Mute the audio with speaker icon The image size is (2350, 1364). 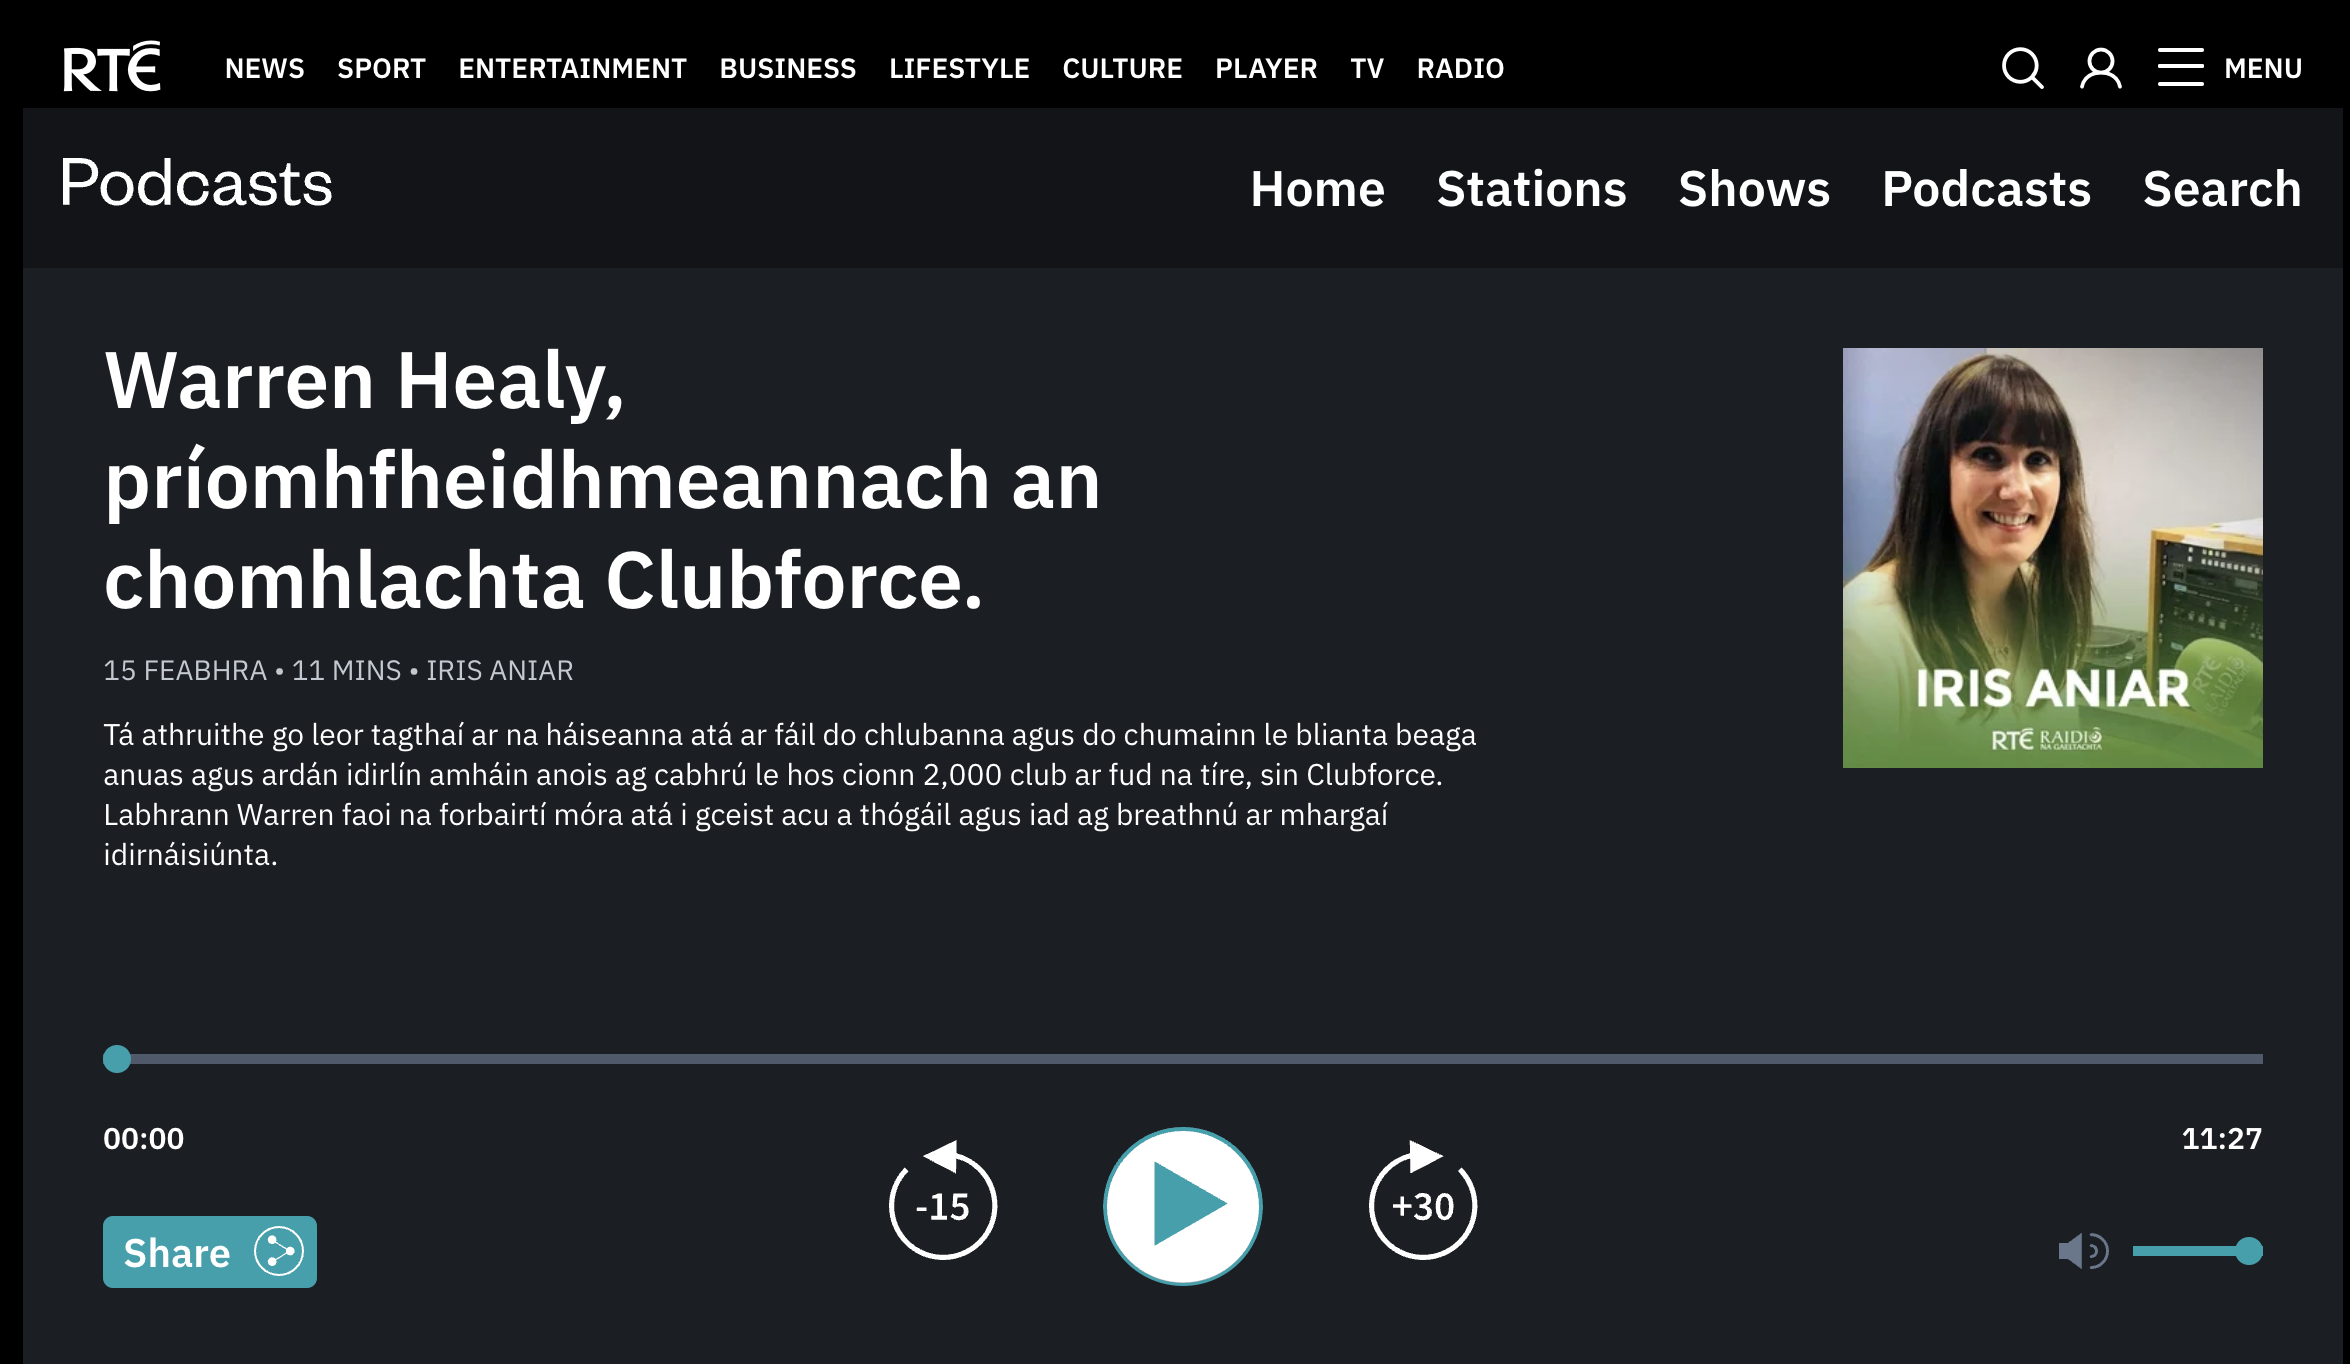click(x=2083, y=1251)
